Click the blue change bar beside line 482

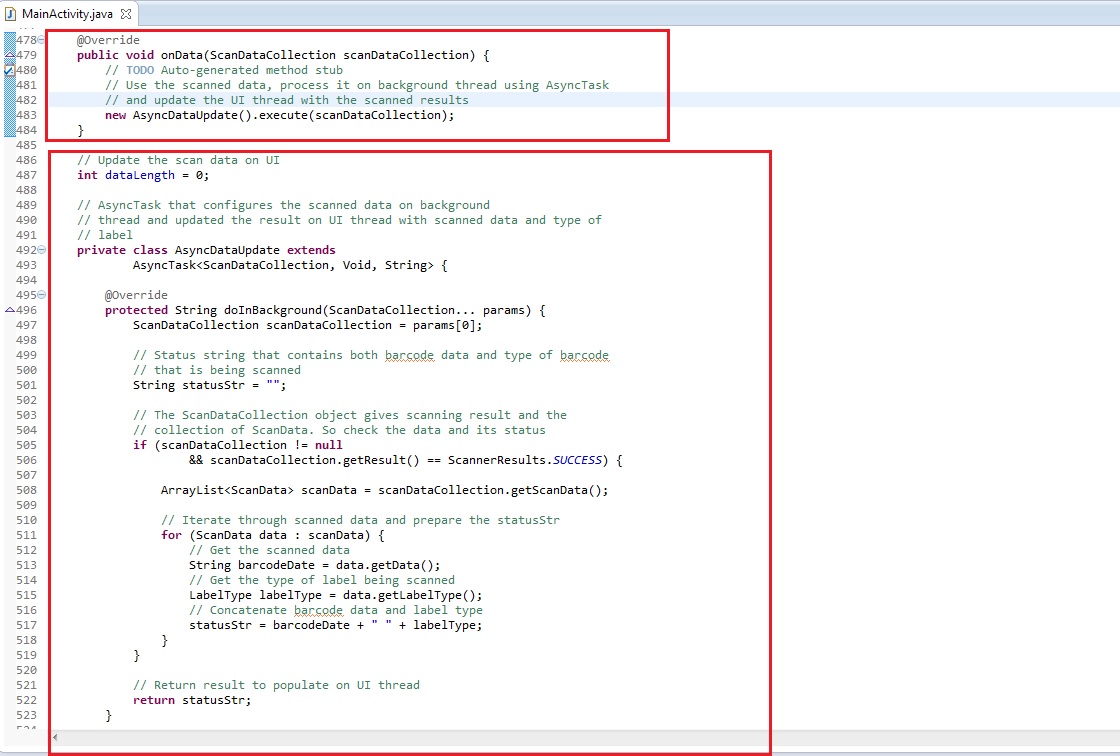click(x=9, y=100)
